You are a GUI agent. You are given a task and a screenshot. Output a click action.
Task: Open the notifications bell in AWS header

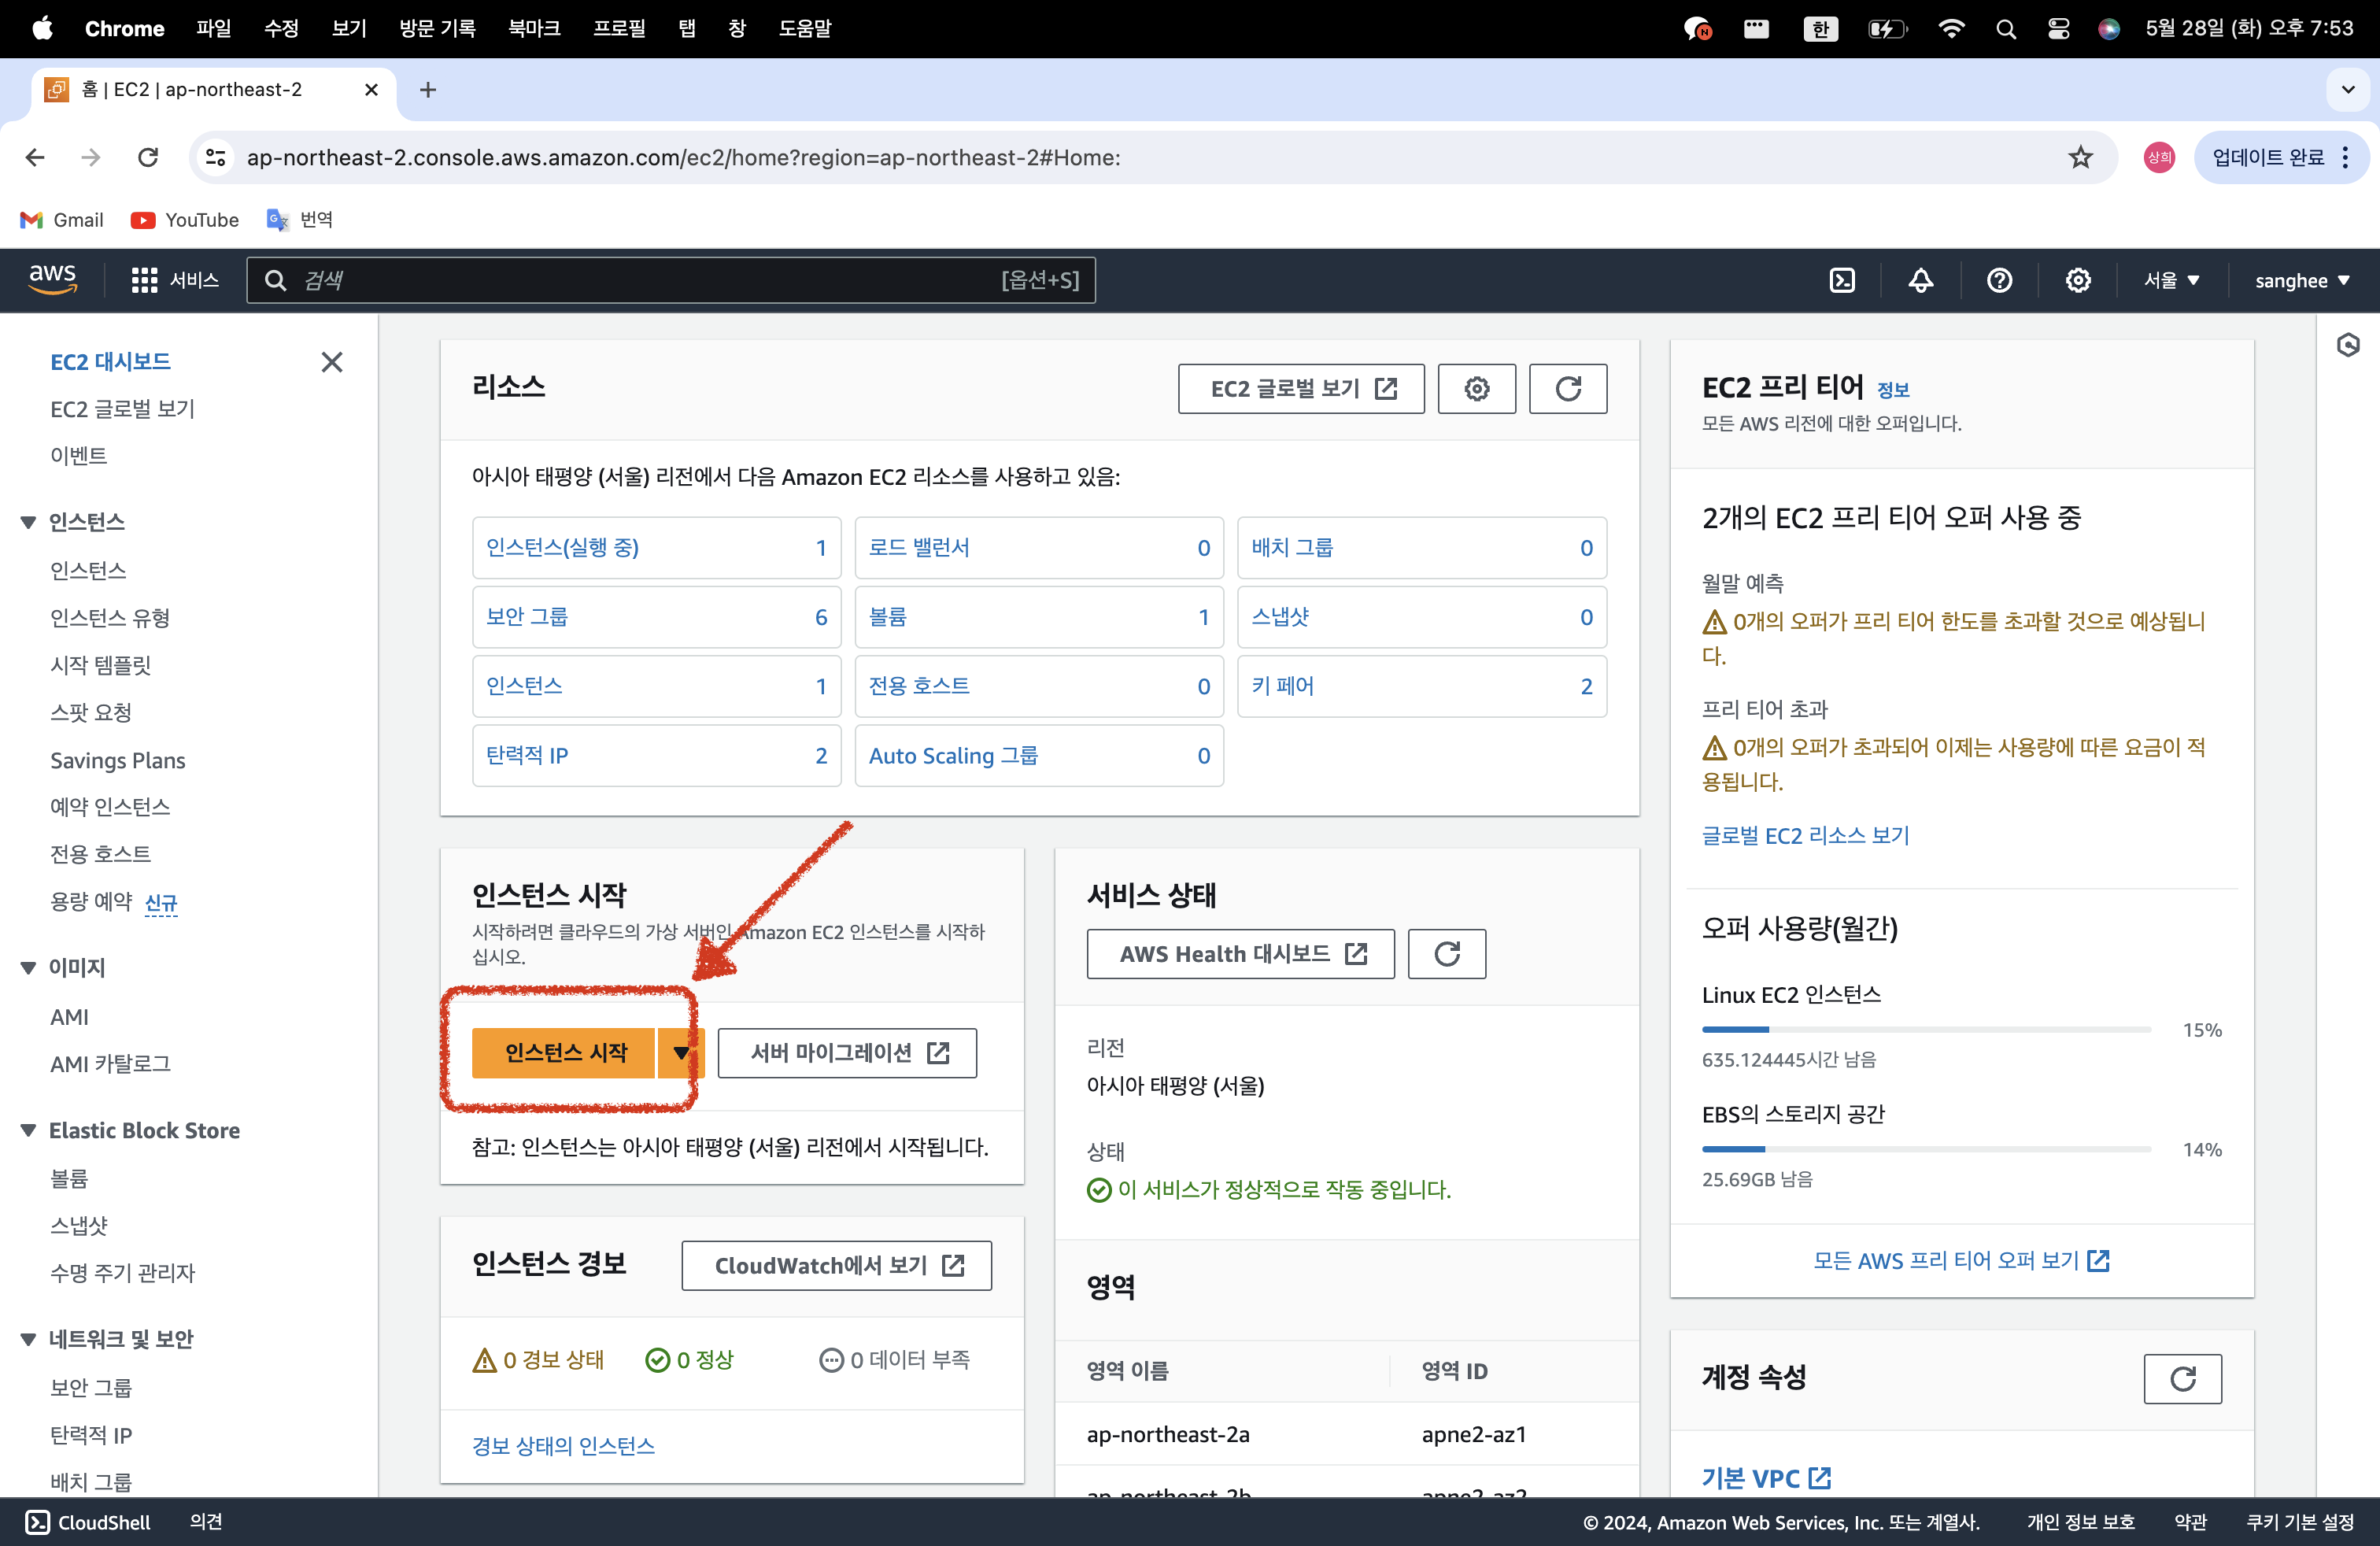pyautogui.click(x=1920, y=280)
